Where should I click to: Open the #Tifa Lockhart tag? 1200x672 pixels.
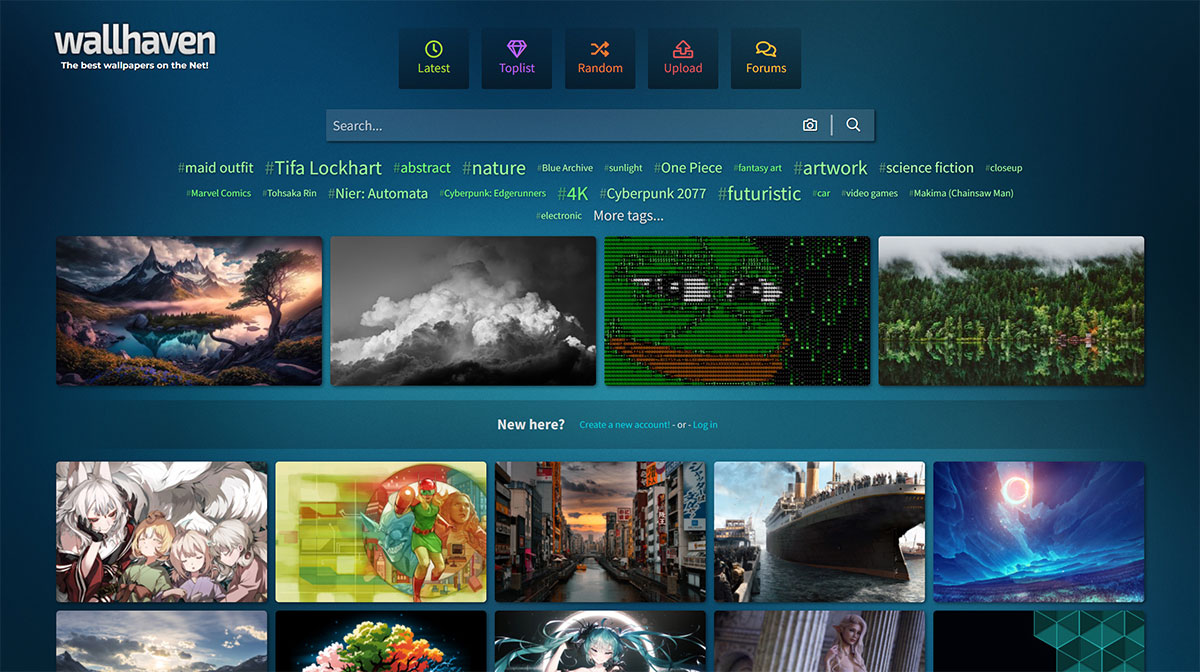click(323, 167)
